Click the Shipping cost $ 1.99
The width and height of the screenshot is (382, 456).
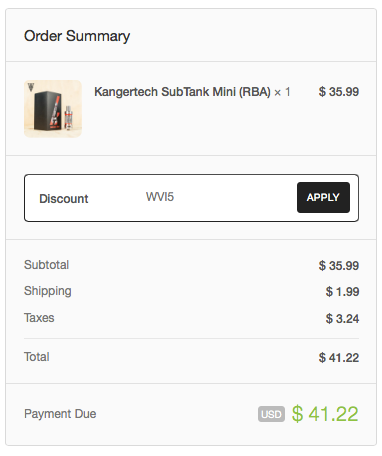point(342,292)
